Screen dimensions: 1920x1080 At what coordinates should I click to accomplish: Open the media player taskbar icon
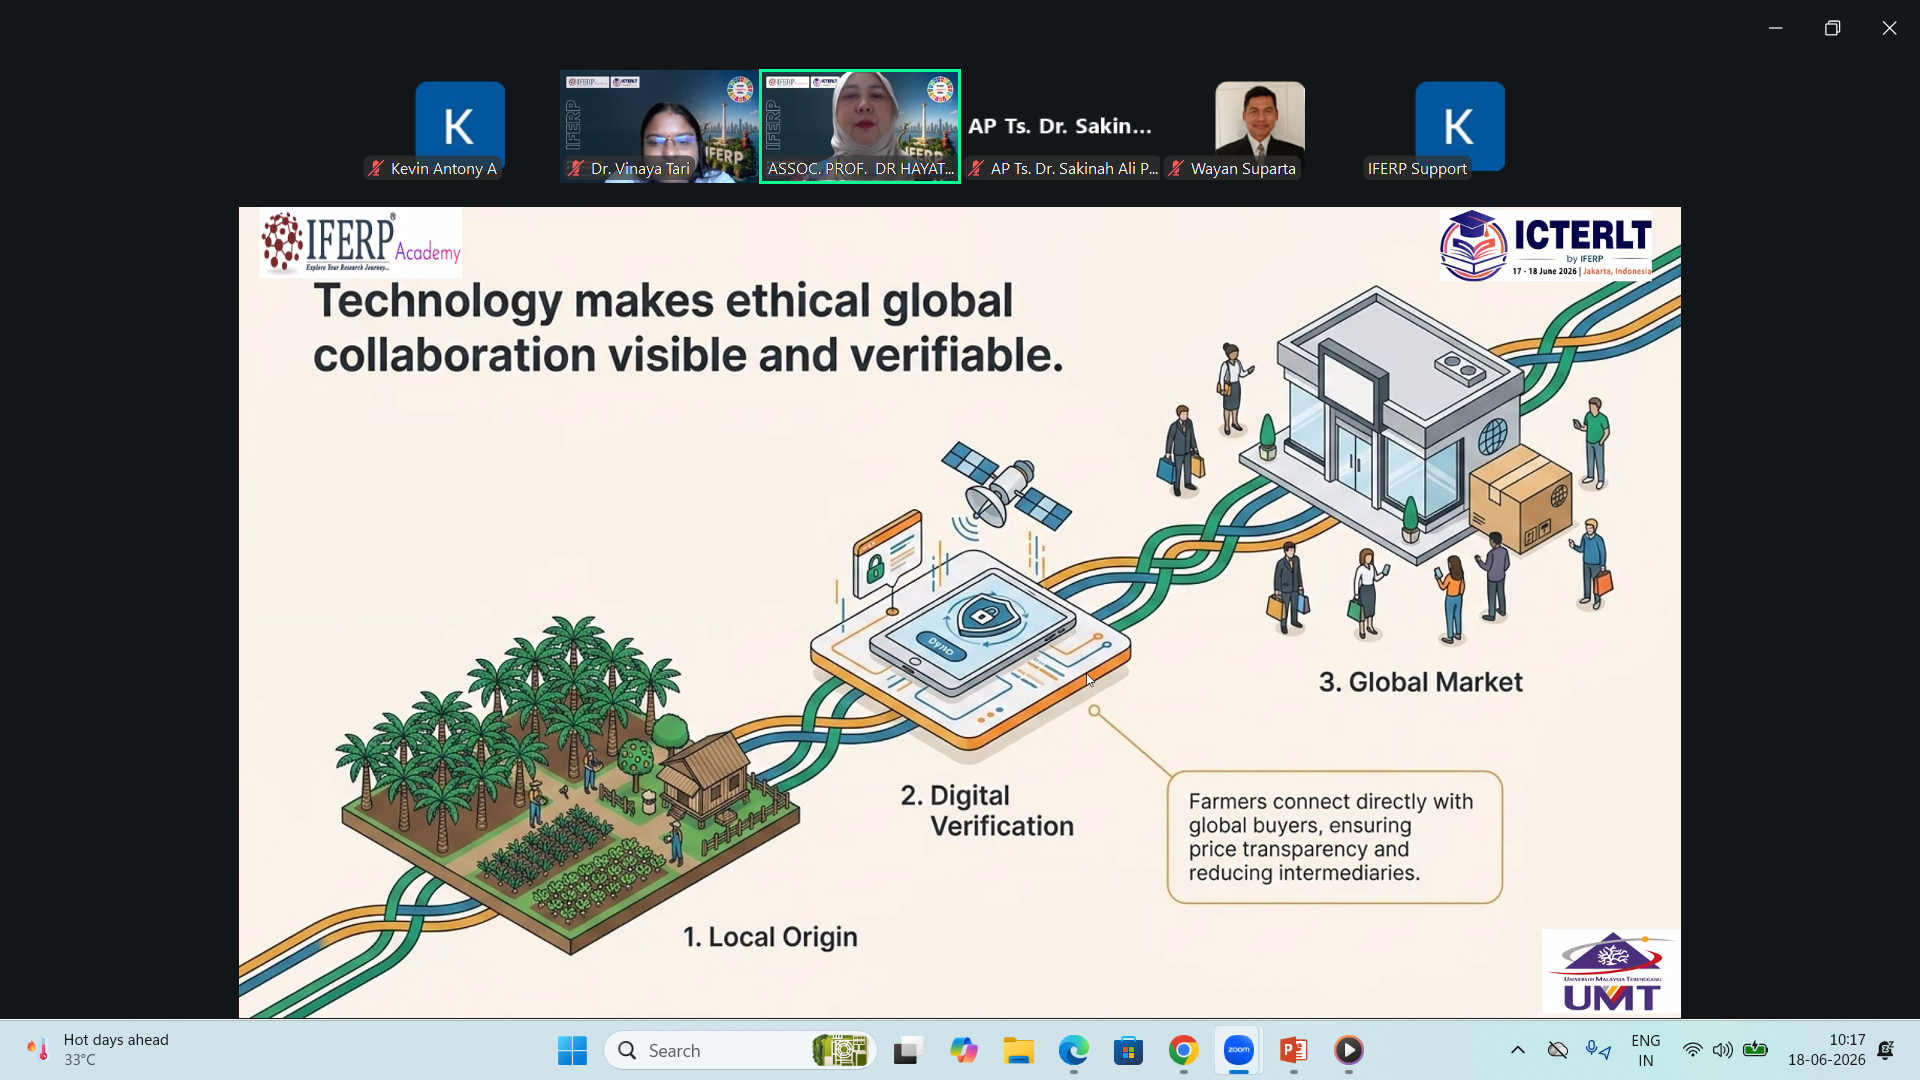(1348, 1050)
